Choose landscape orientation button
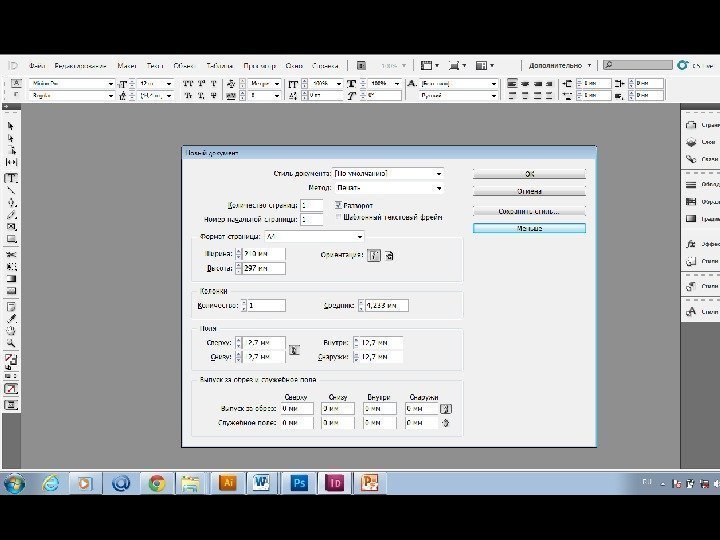720x540 pixels. click(x=389, y=255)
